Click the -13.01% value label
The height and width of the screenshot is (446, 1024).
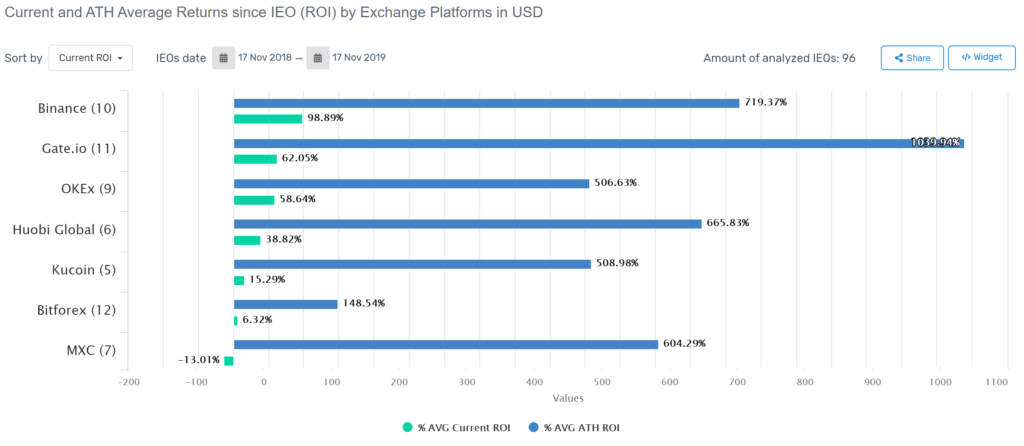[199, 360]
